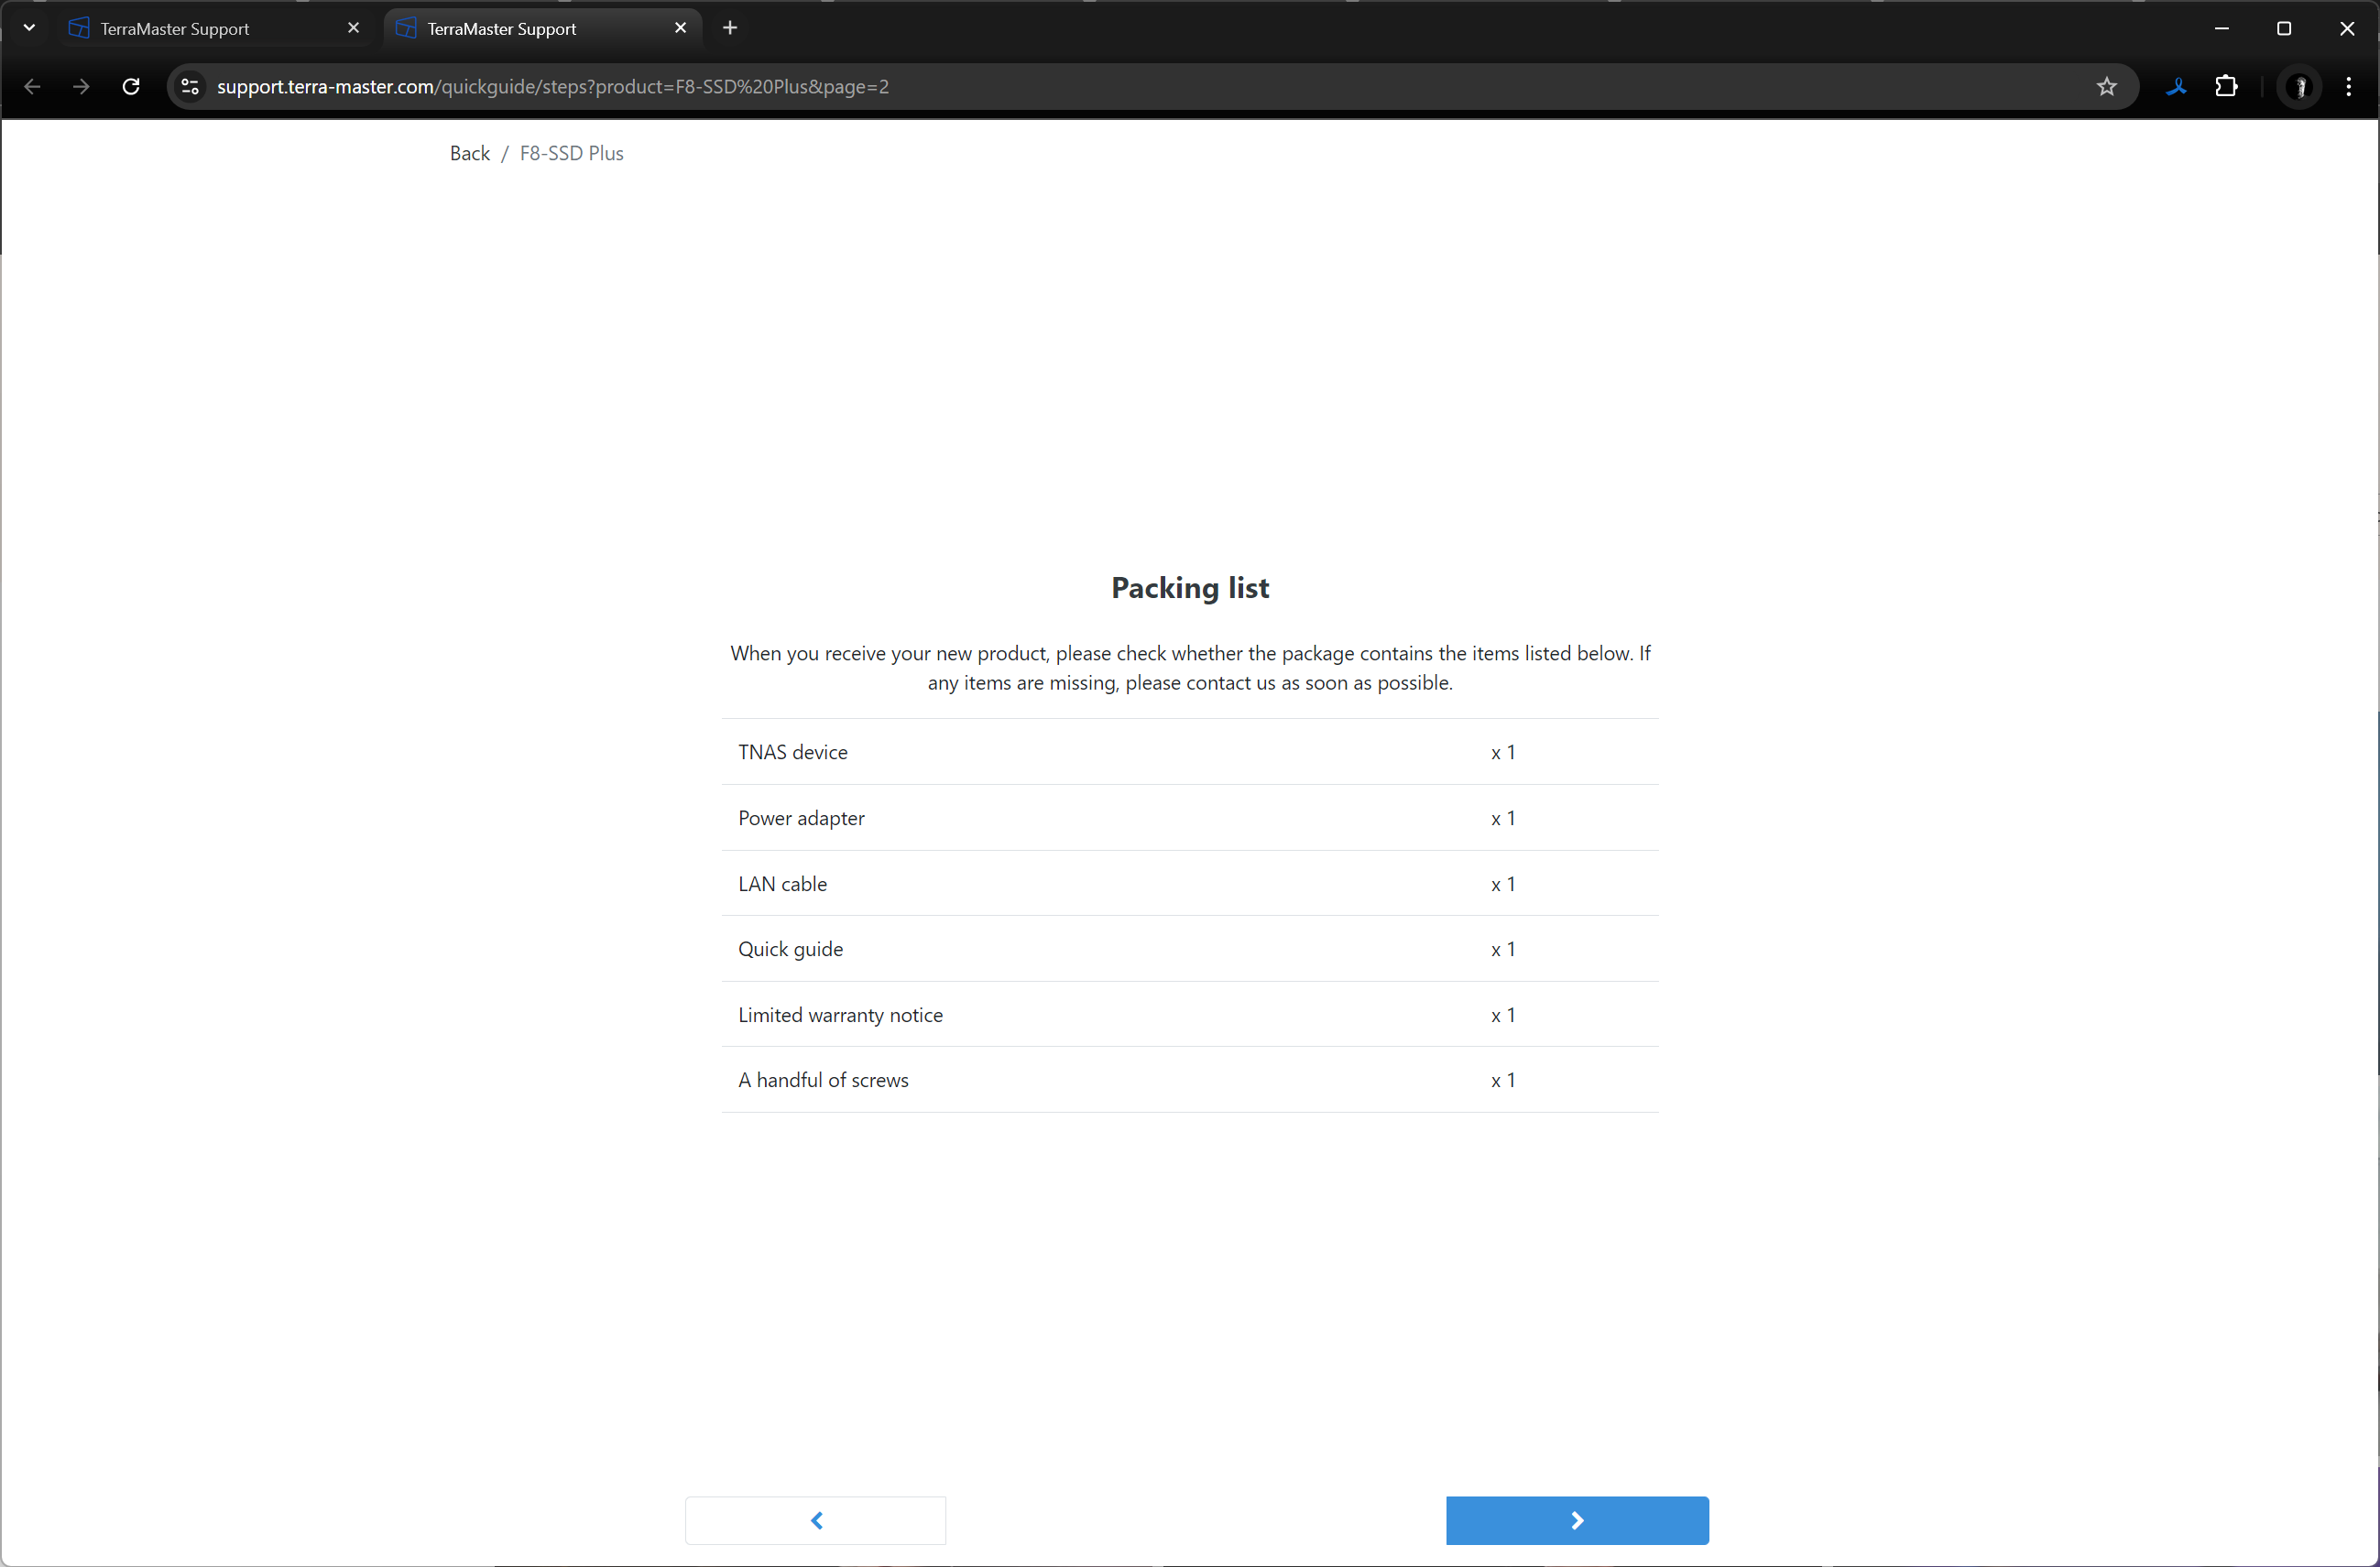Open the site information icon in address bar
The height and width of the screenshot is (1567, 2380).
tap(190, 87)
